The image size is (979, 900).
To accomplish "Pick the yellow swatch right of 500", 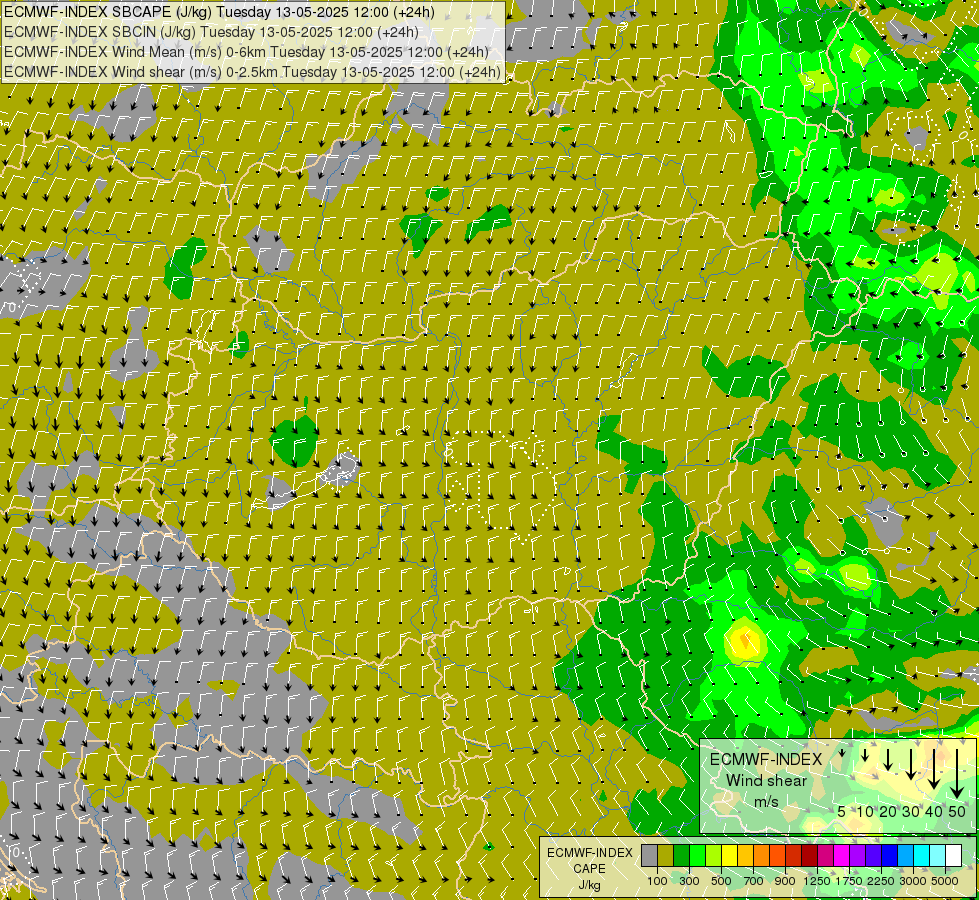I will pos(729,855).
